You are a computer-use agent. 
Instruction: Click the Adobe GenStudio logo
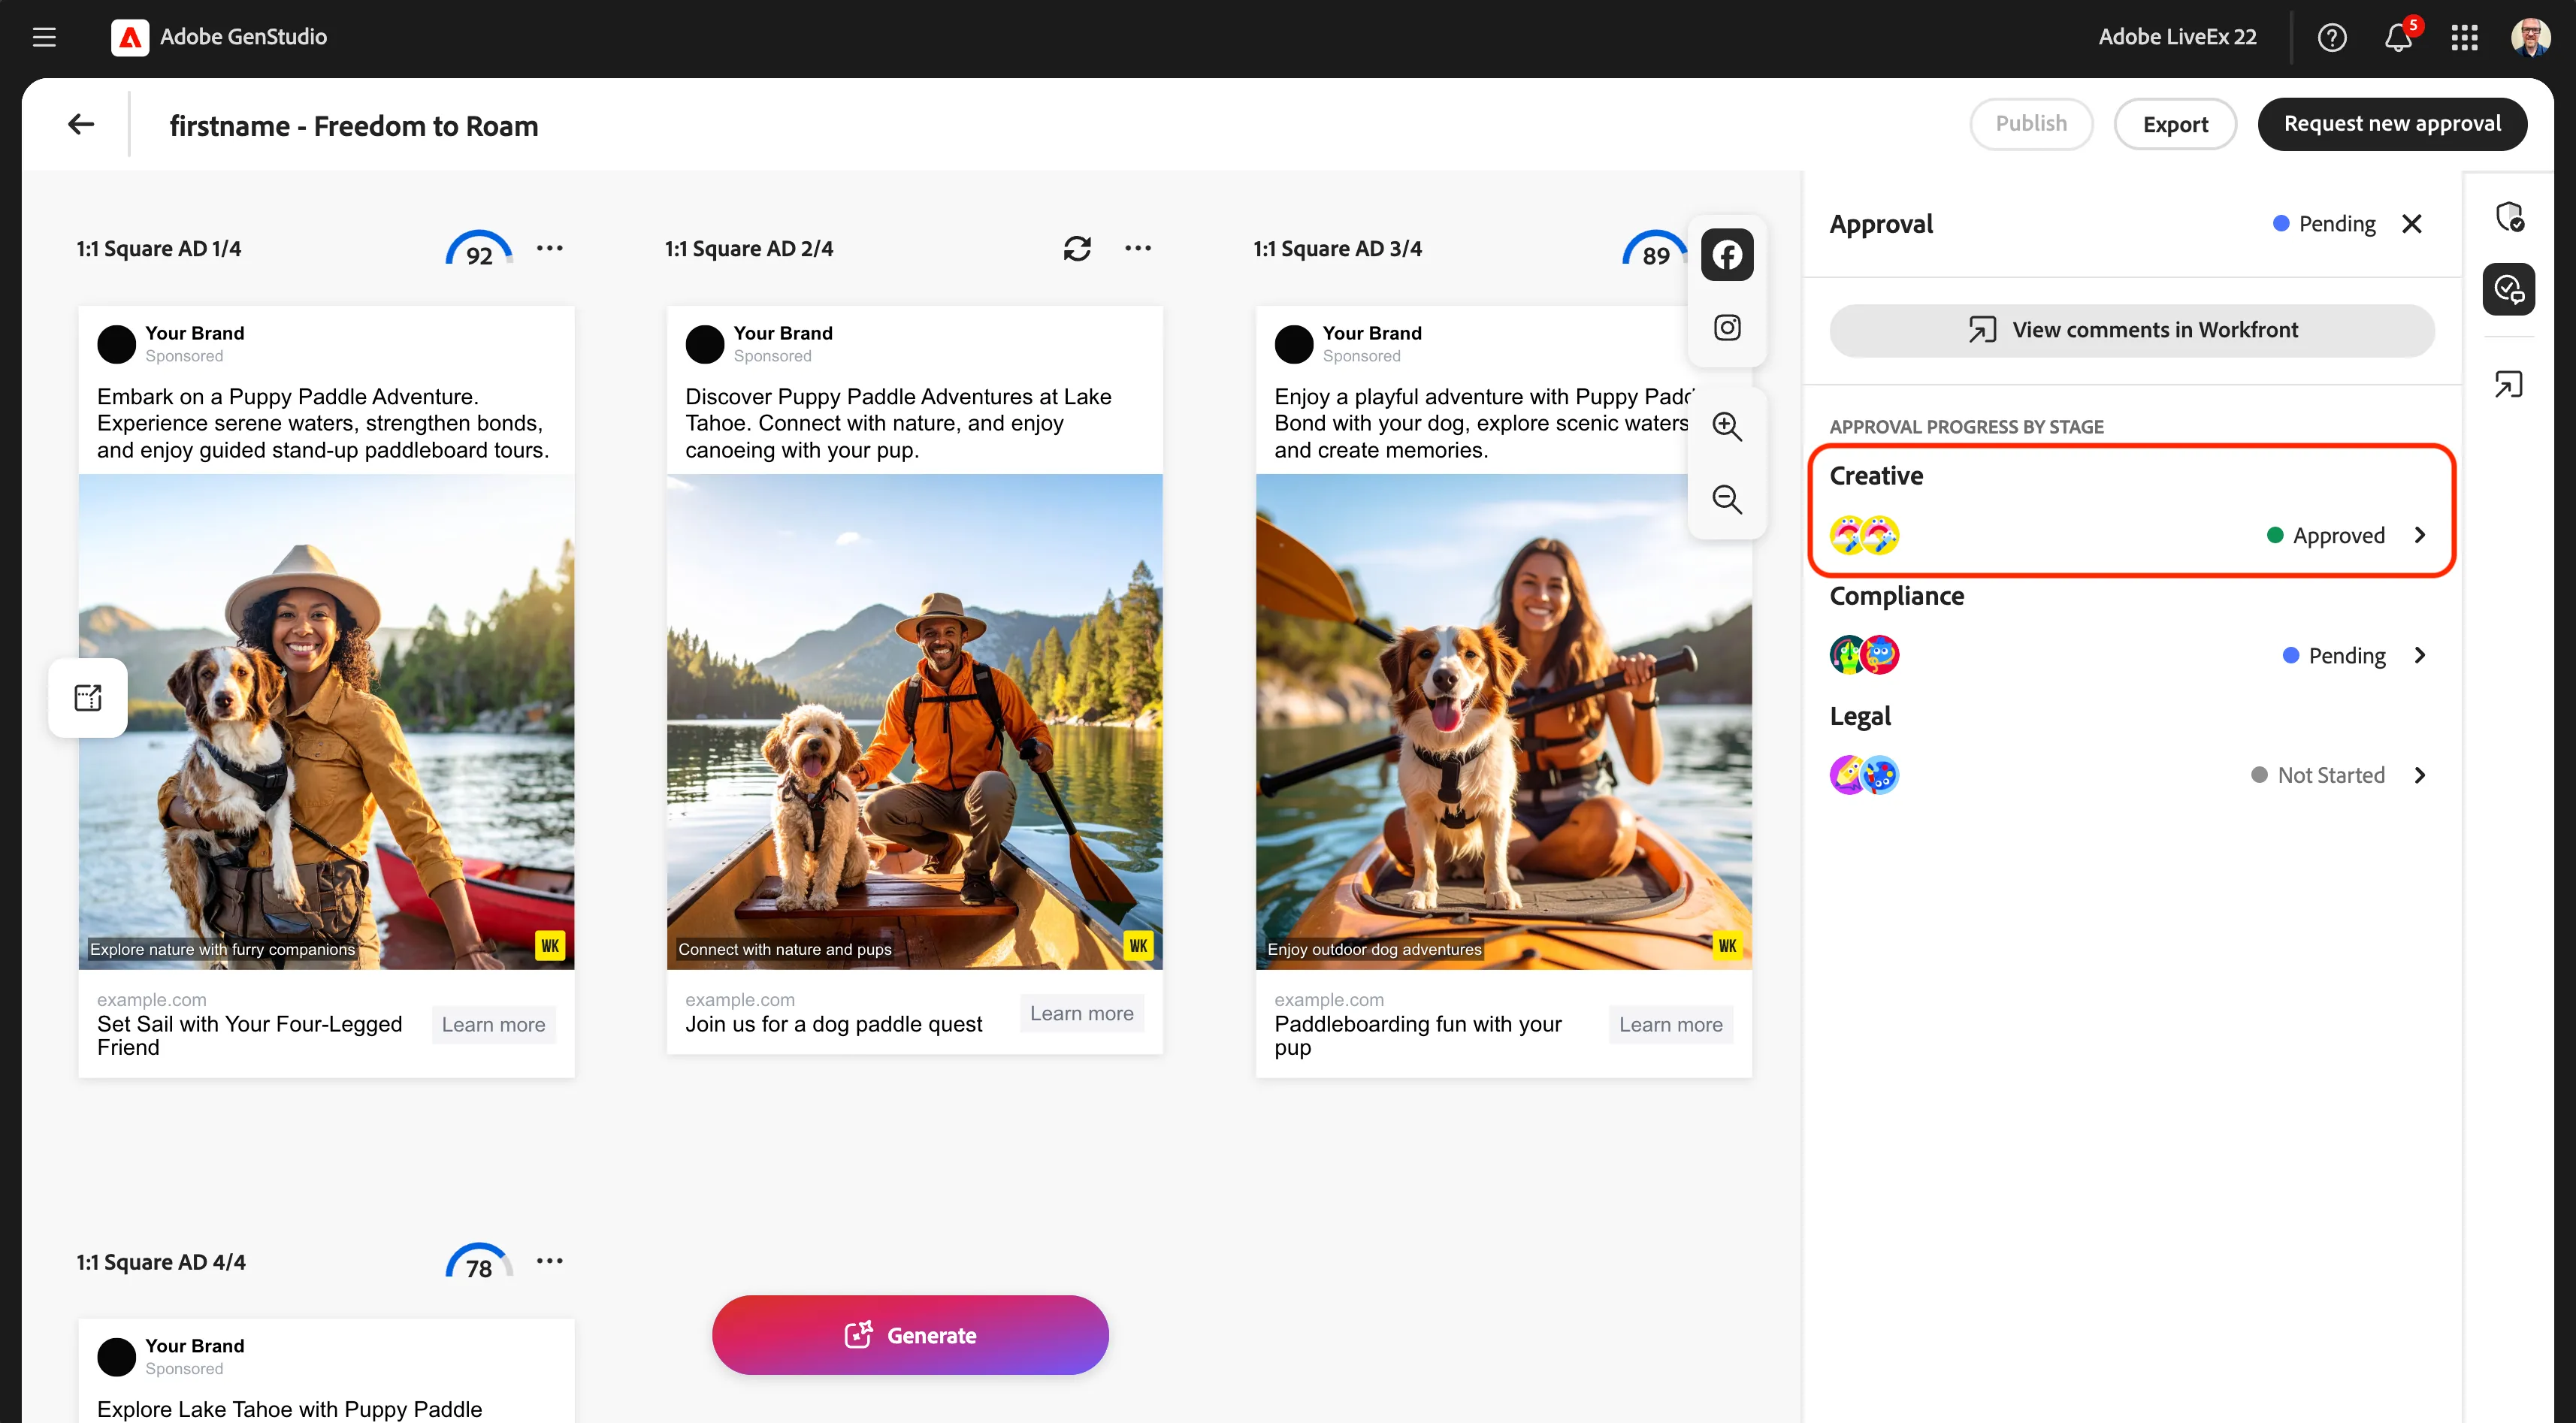130,37
